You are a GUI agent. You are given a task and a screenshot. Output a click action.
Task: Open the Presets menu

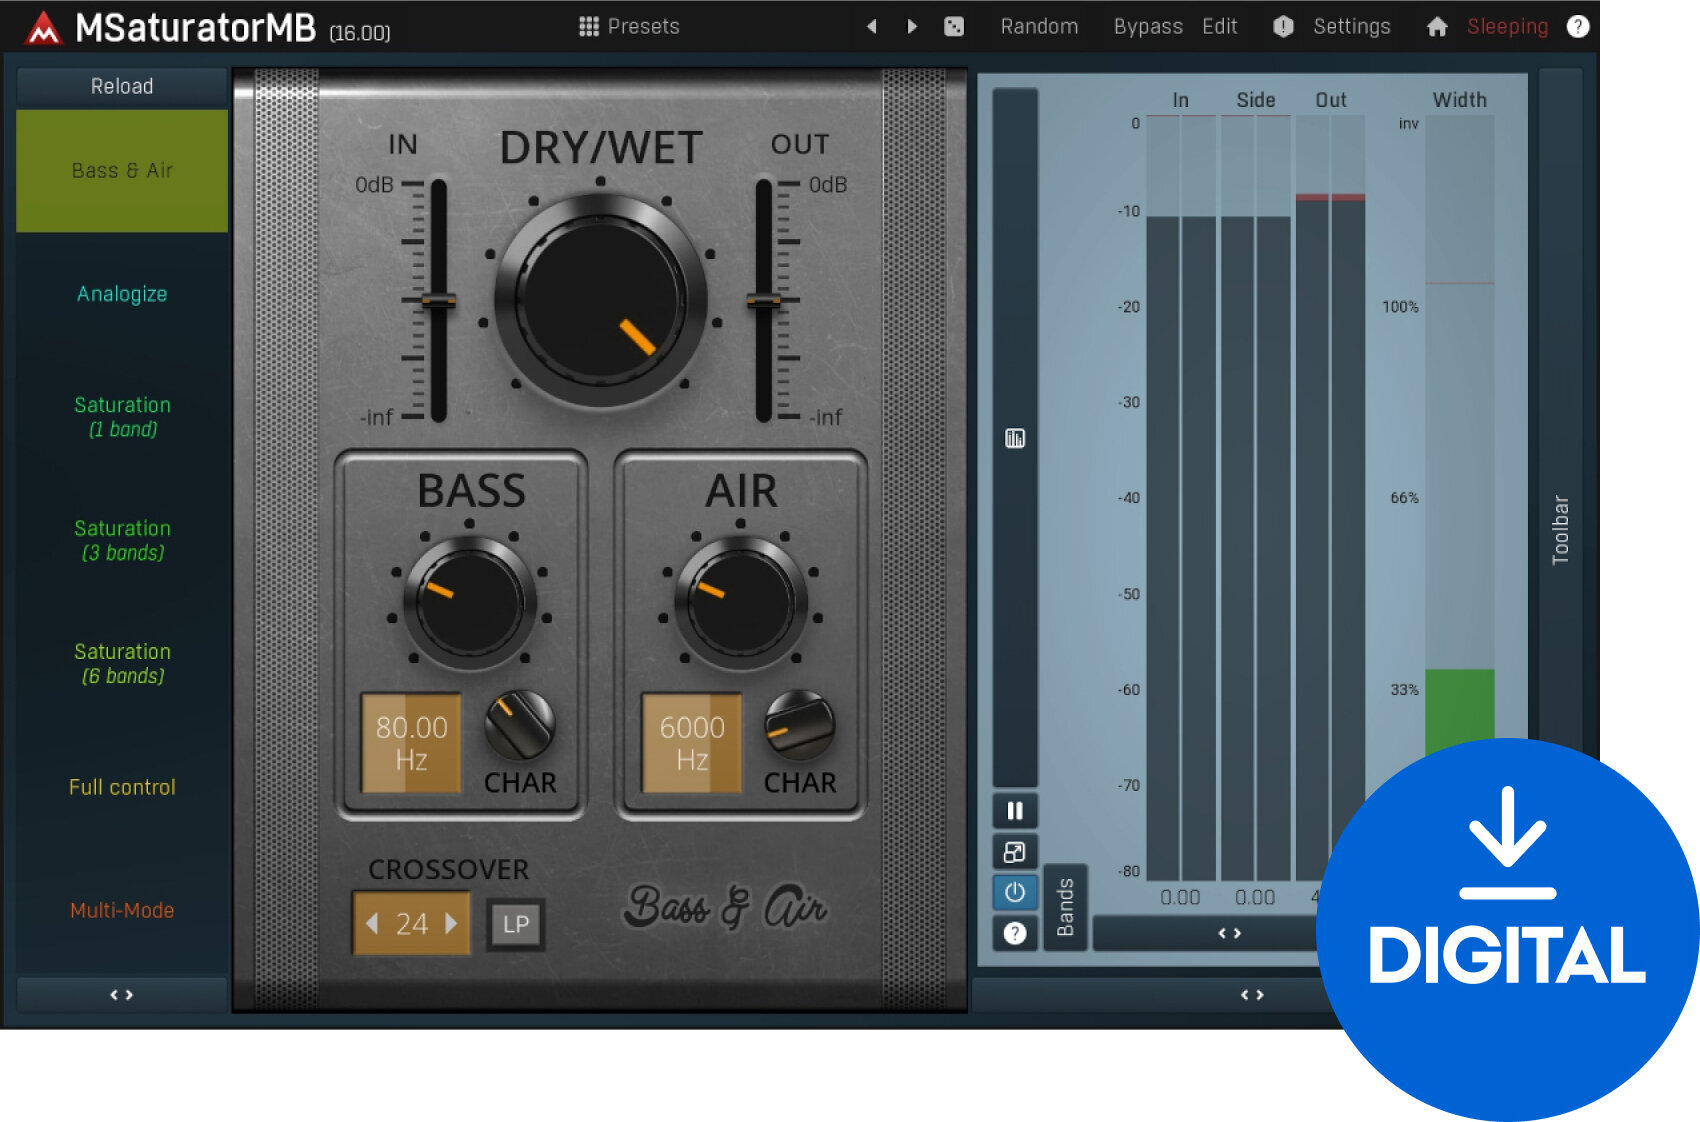(x=630, y=27)
